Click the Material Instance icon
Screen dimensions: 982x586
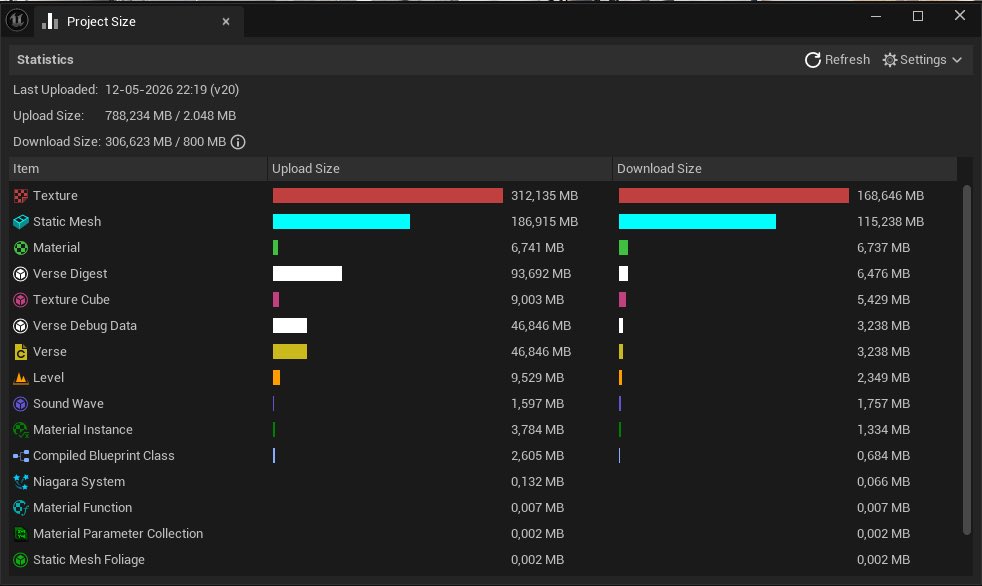point(21,430)
